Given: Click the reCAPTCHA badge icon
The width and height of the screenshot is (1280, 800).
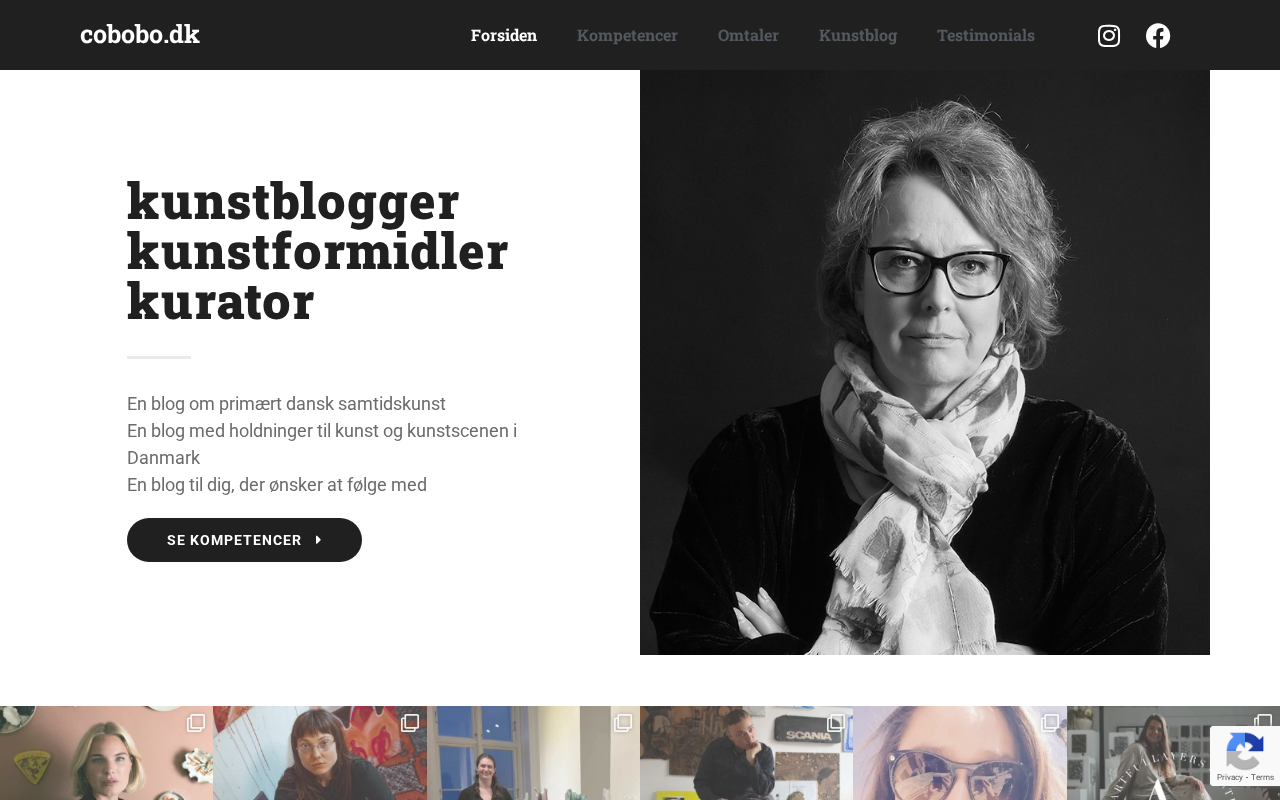Looking at the screenshot, I should [1244, 751].
